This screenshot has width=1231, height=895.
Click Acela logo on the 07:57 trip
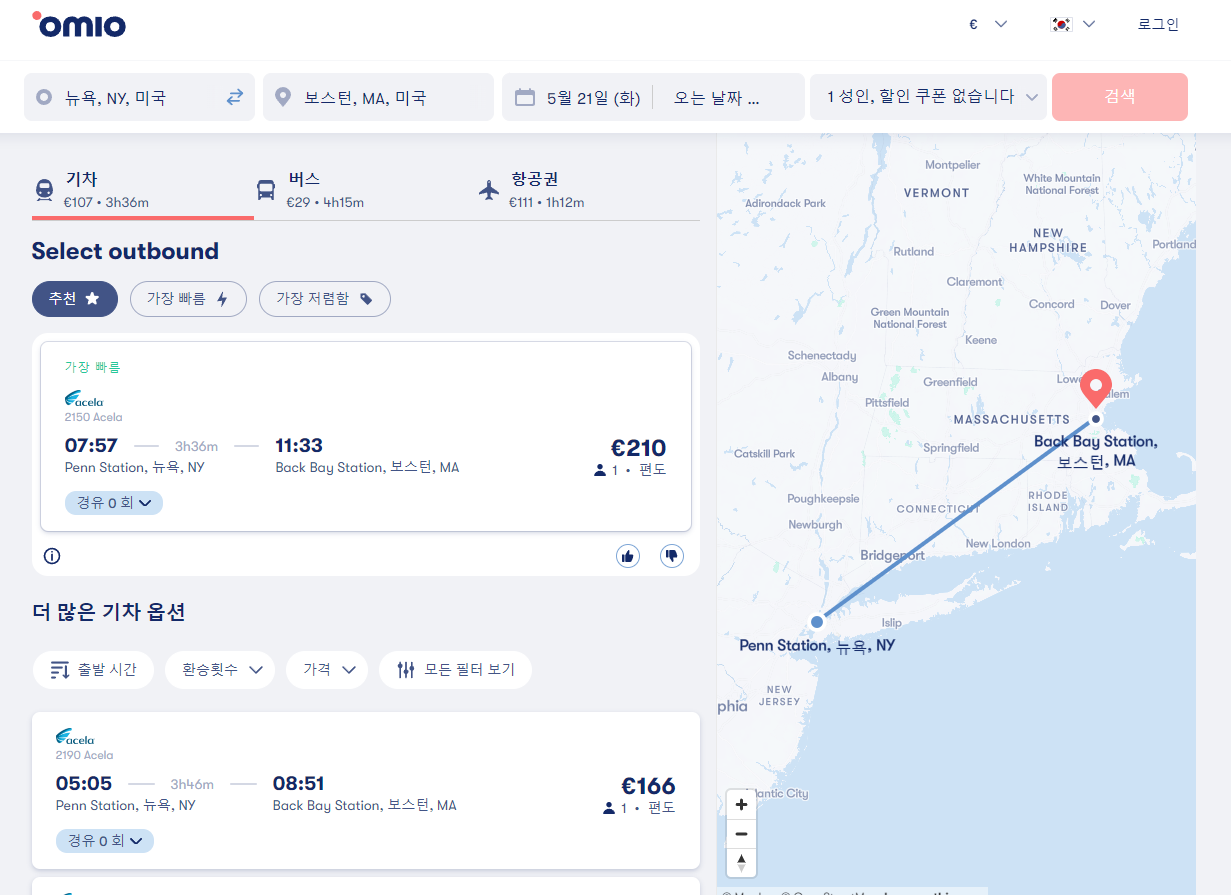84,399
